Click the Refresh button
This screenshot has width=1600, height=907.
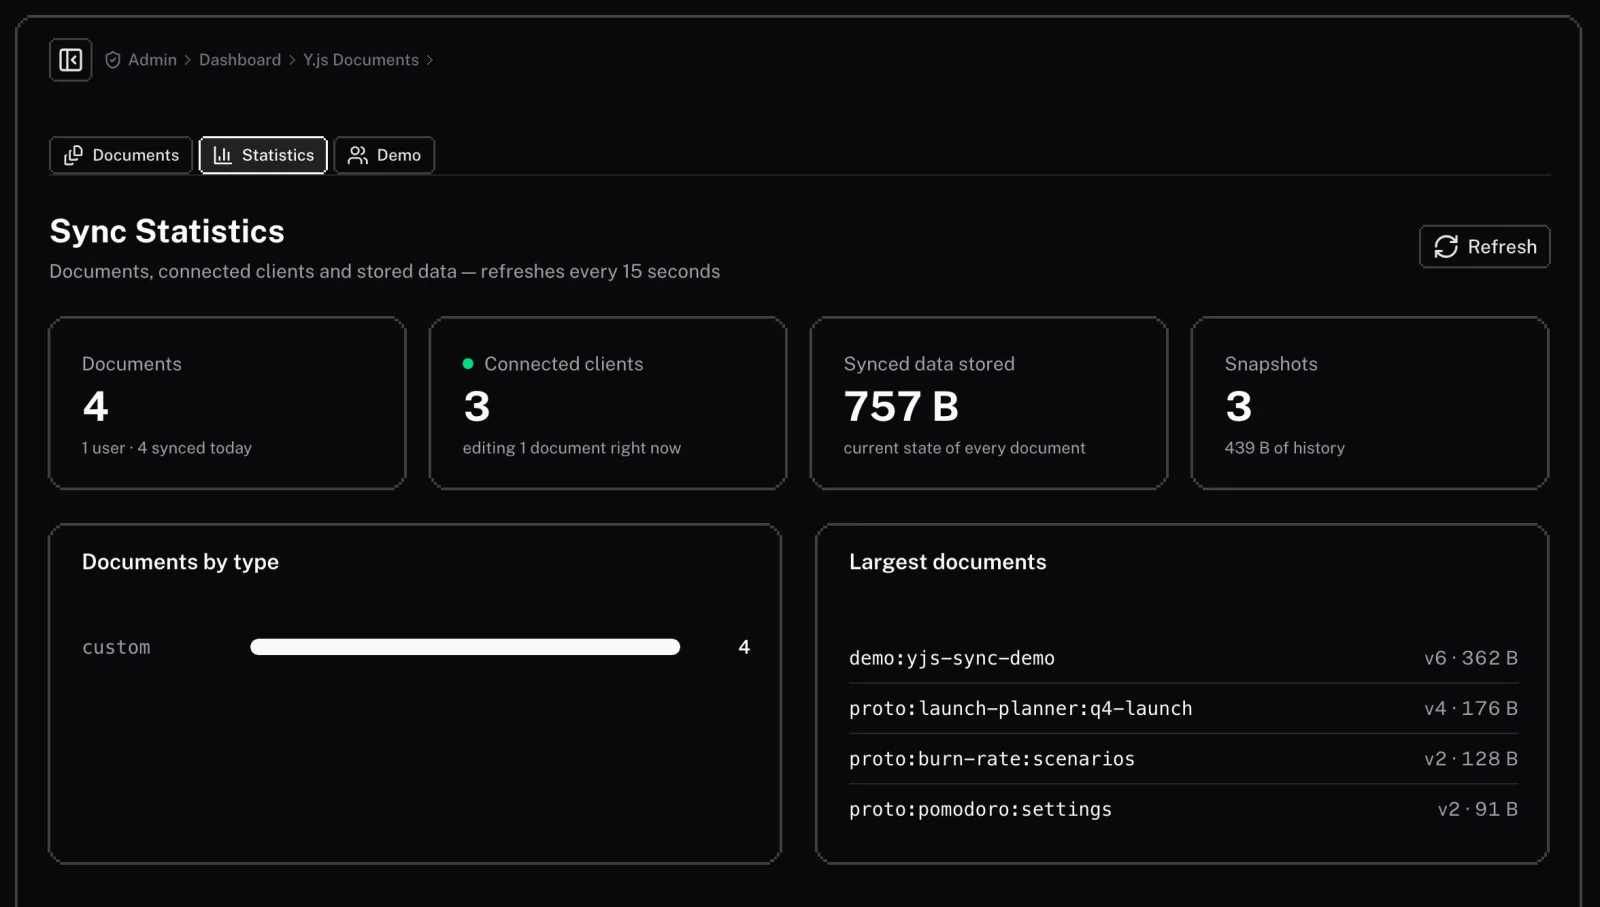click(1485, 247)
